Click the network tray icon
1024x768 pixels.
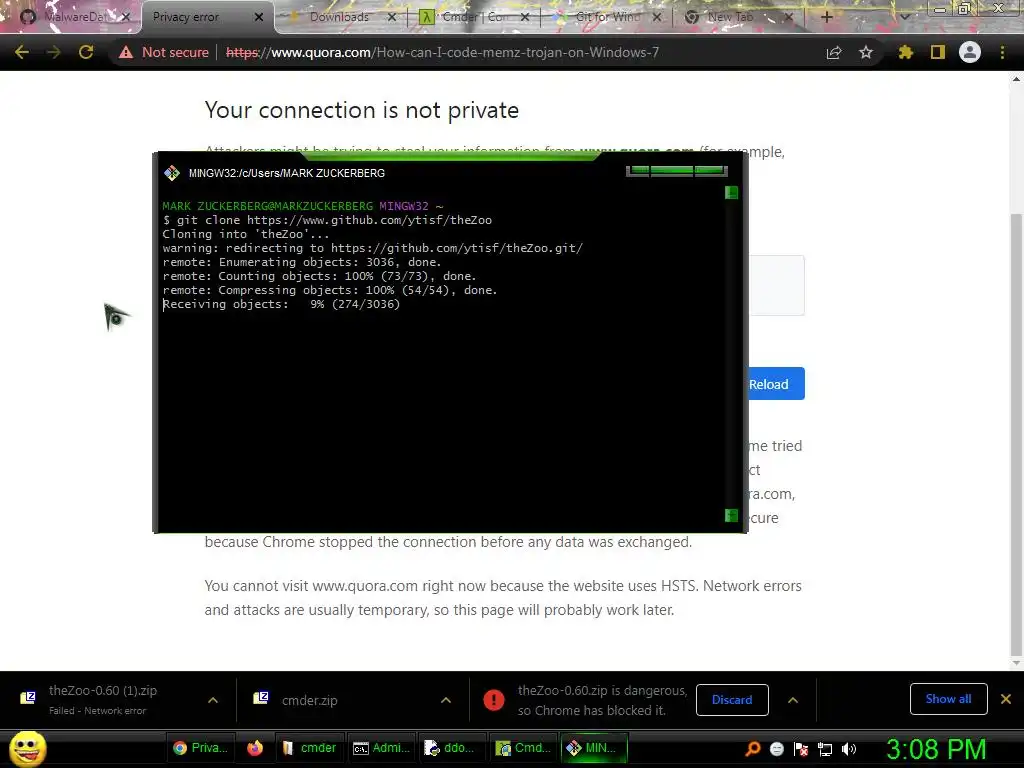[825, 749]
